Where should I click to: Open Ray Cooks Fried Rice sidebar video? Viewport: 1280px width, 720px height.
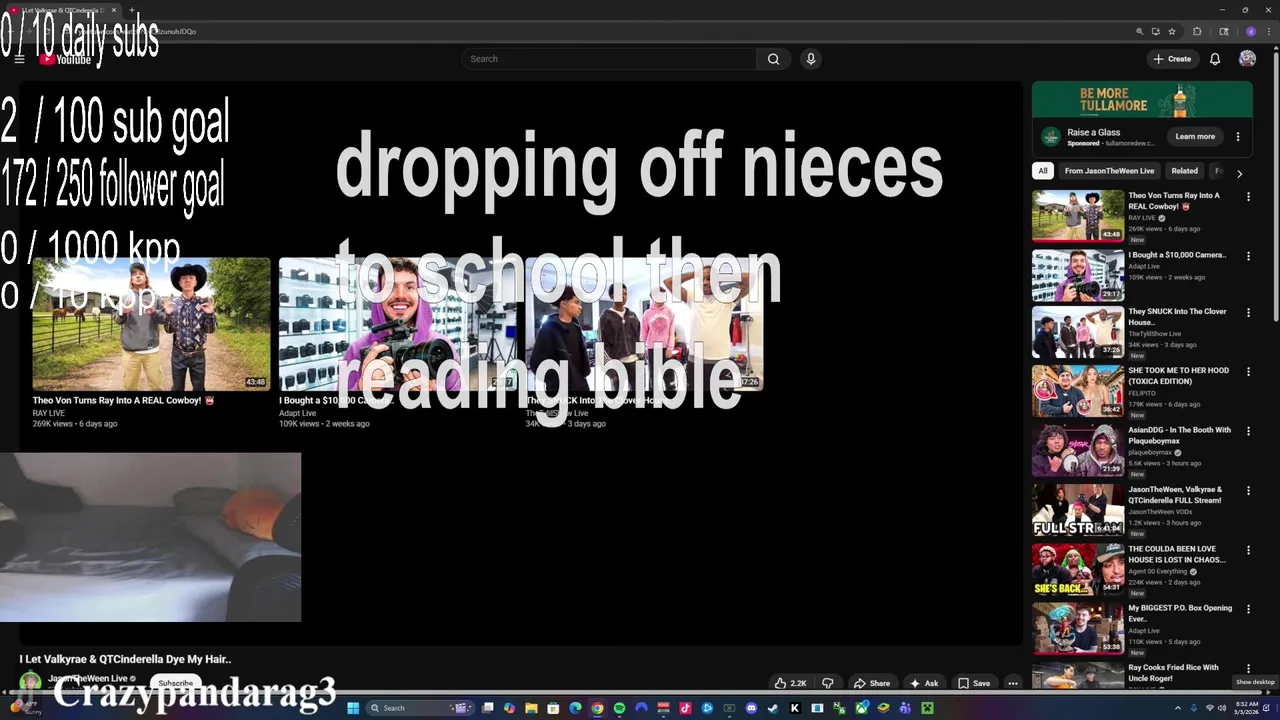(1174, 672)
